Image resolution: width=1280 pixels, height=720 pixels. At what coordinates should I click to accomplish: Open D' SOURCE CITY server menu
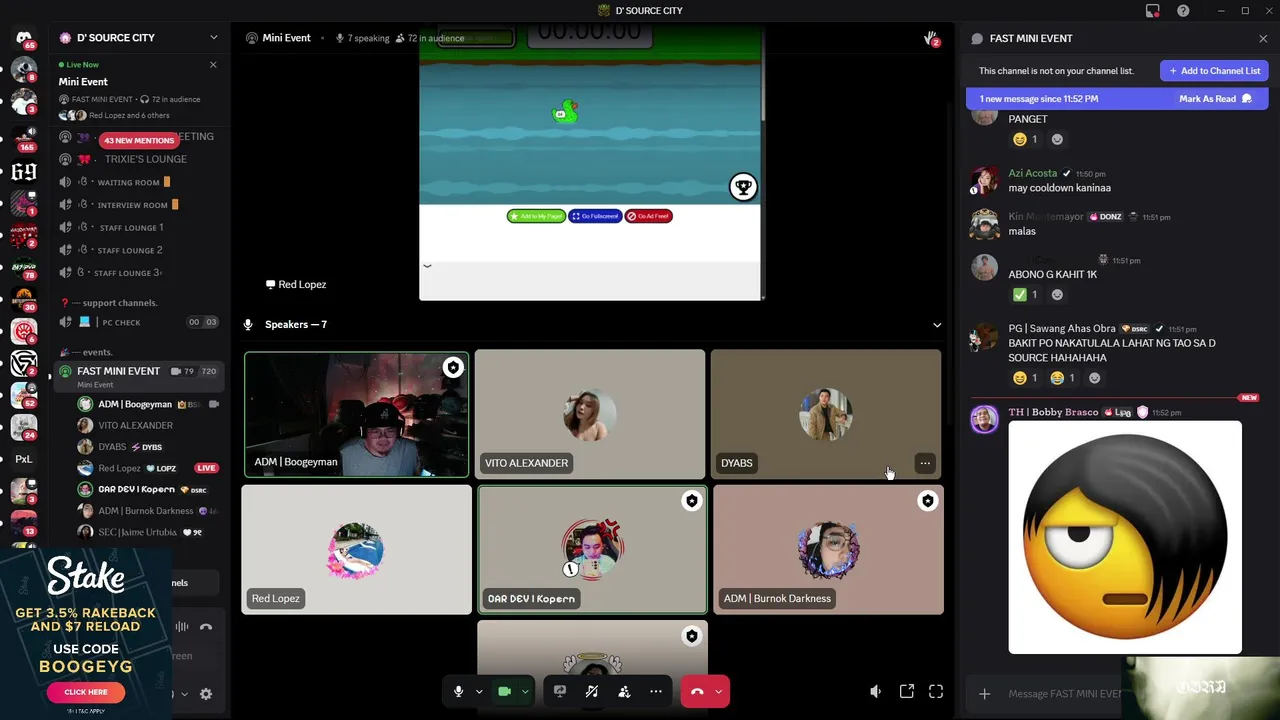(137, 37)
